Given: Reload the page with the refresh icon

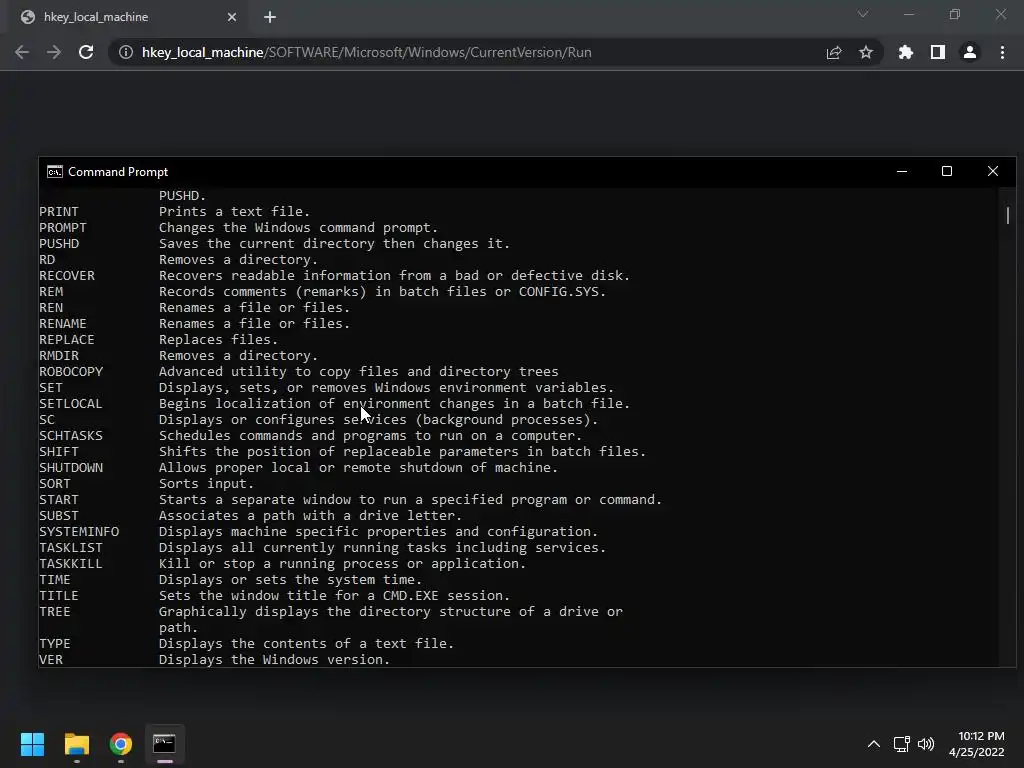Looking at the screenshot, I should (86, 52).
